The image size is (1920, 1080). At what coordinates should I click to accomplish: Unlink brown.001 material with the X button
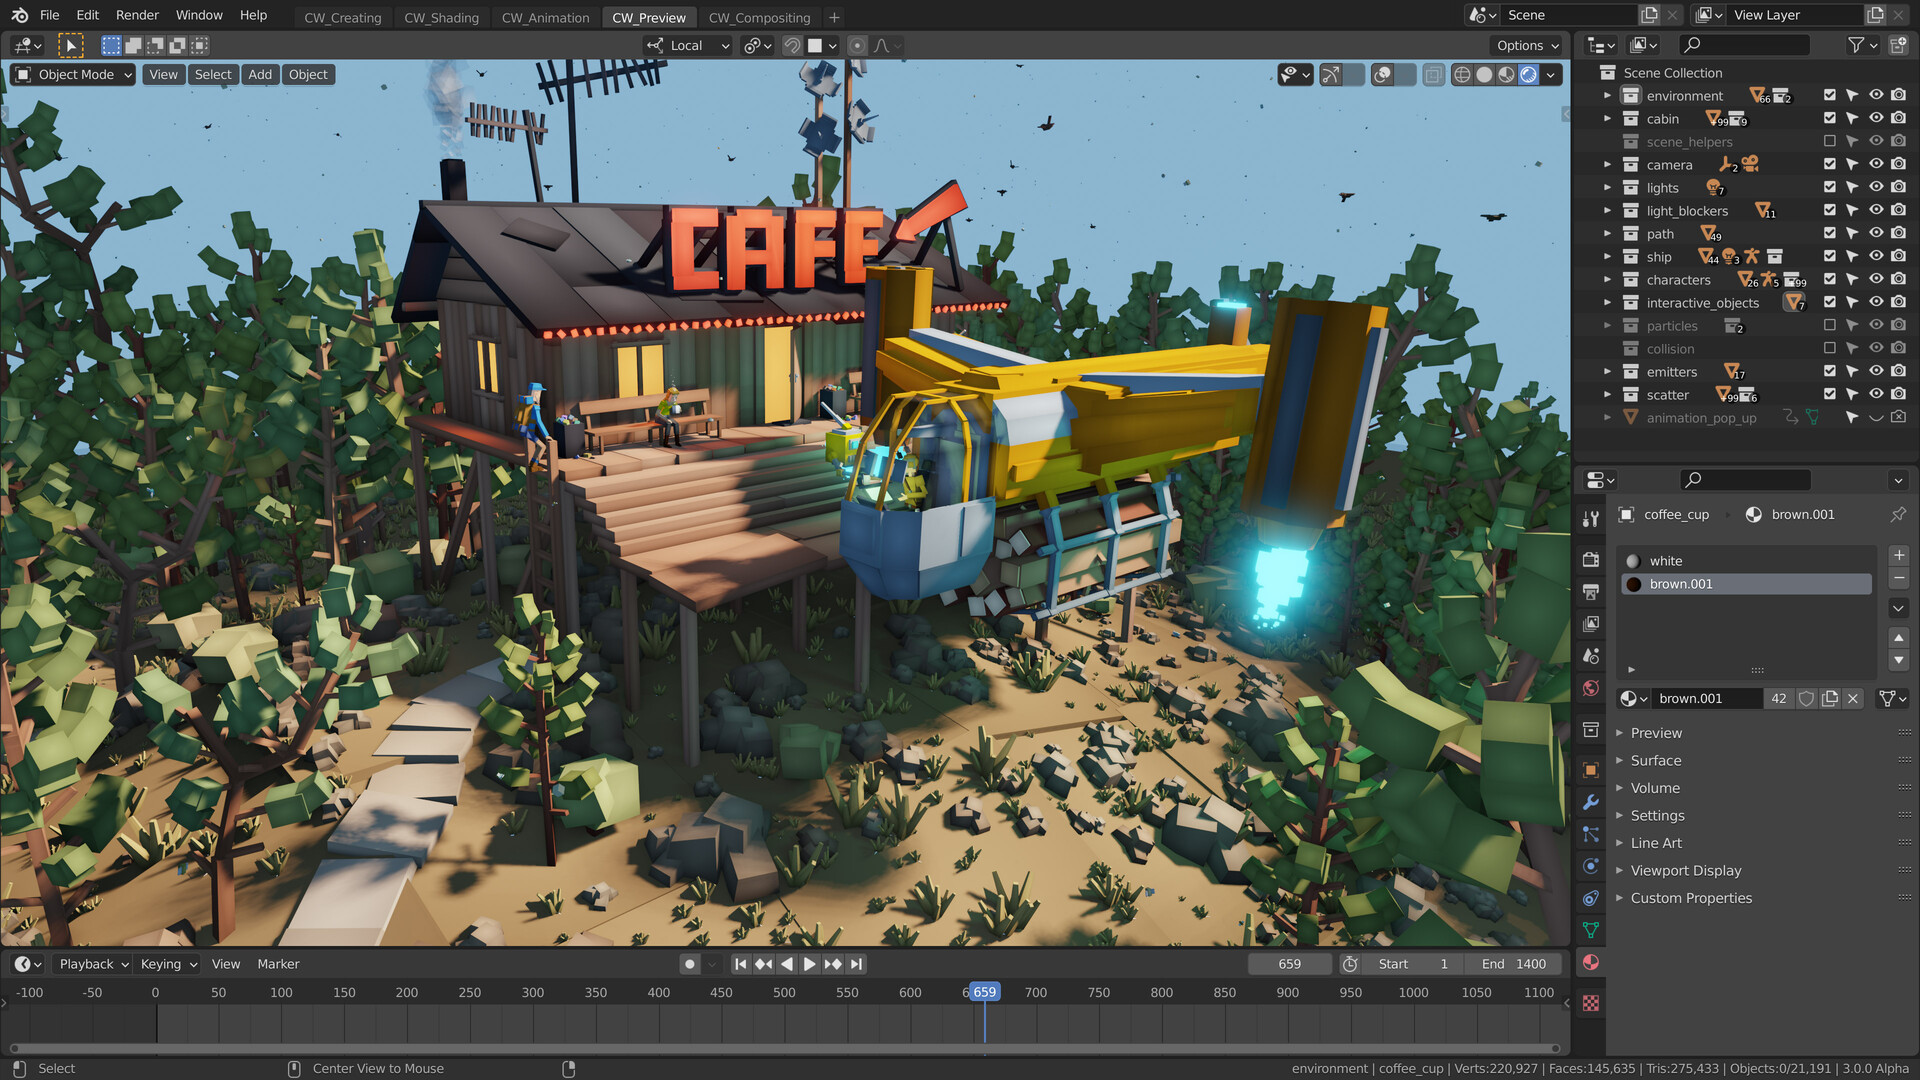[1852, 698]
